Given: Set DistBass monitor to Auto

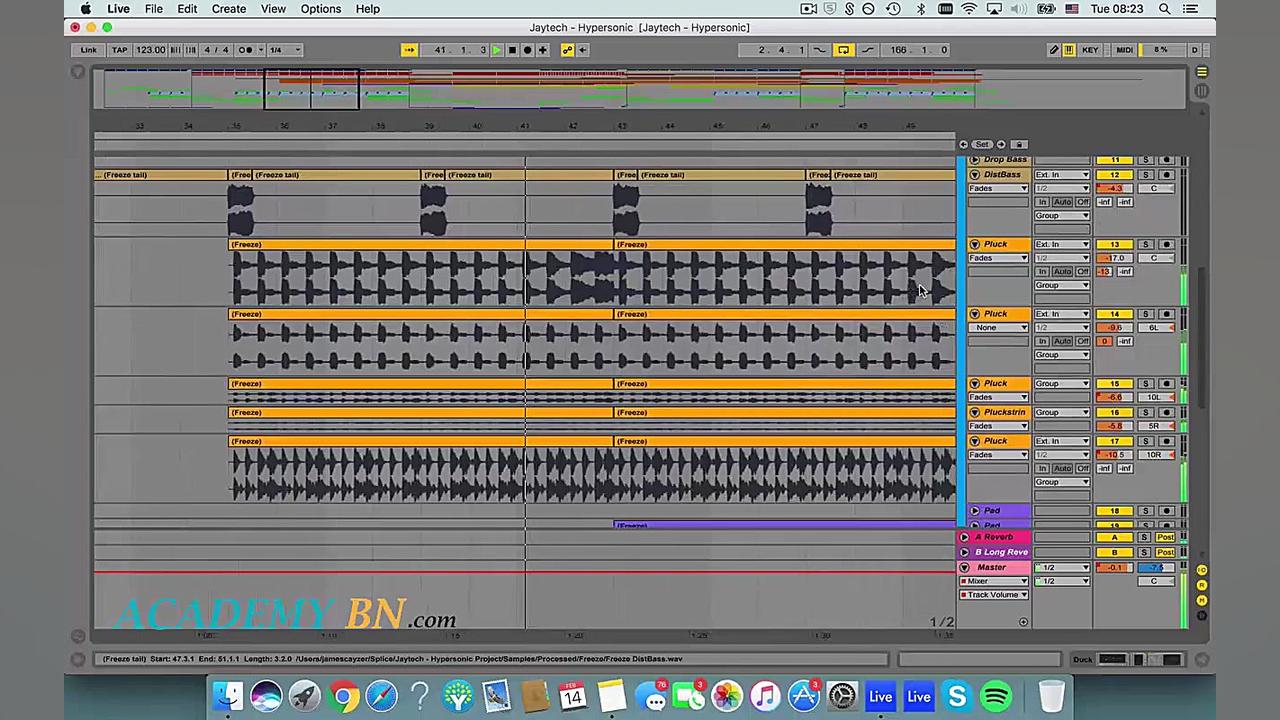Looking at the screenshot, I should click(1062, 202).
